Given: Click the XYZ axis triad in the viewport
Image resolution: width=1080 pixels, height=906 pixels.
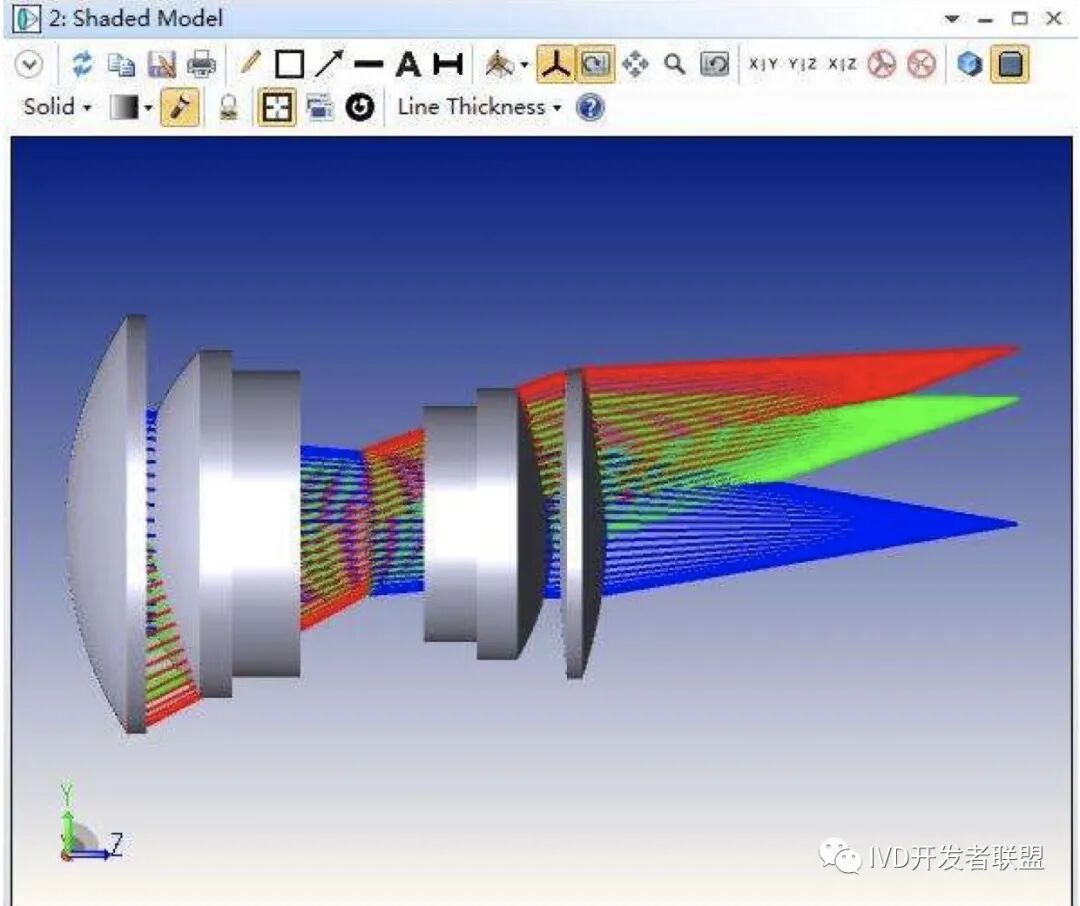Looking at the screenshot, I should coord(90,823).
